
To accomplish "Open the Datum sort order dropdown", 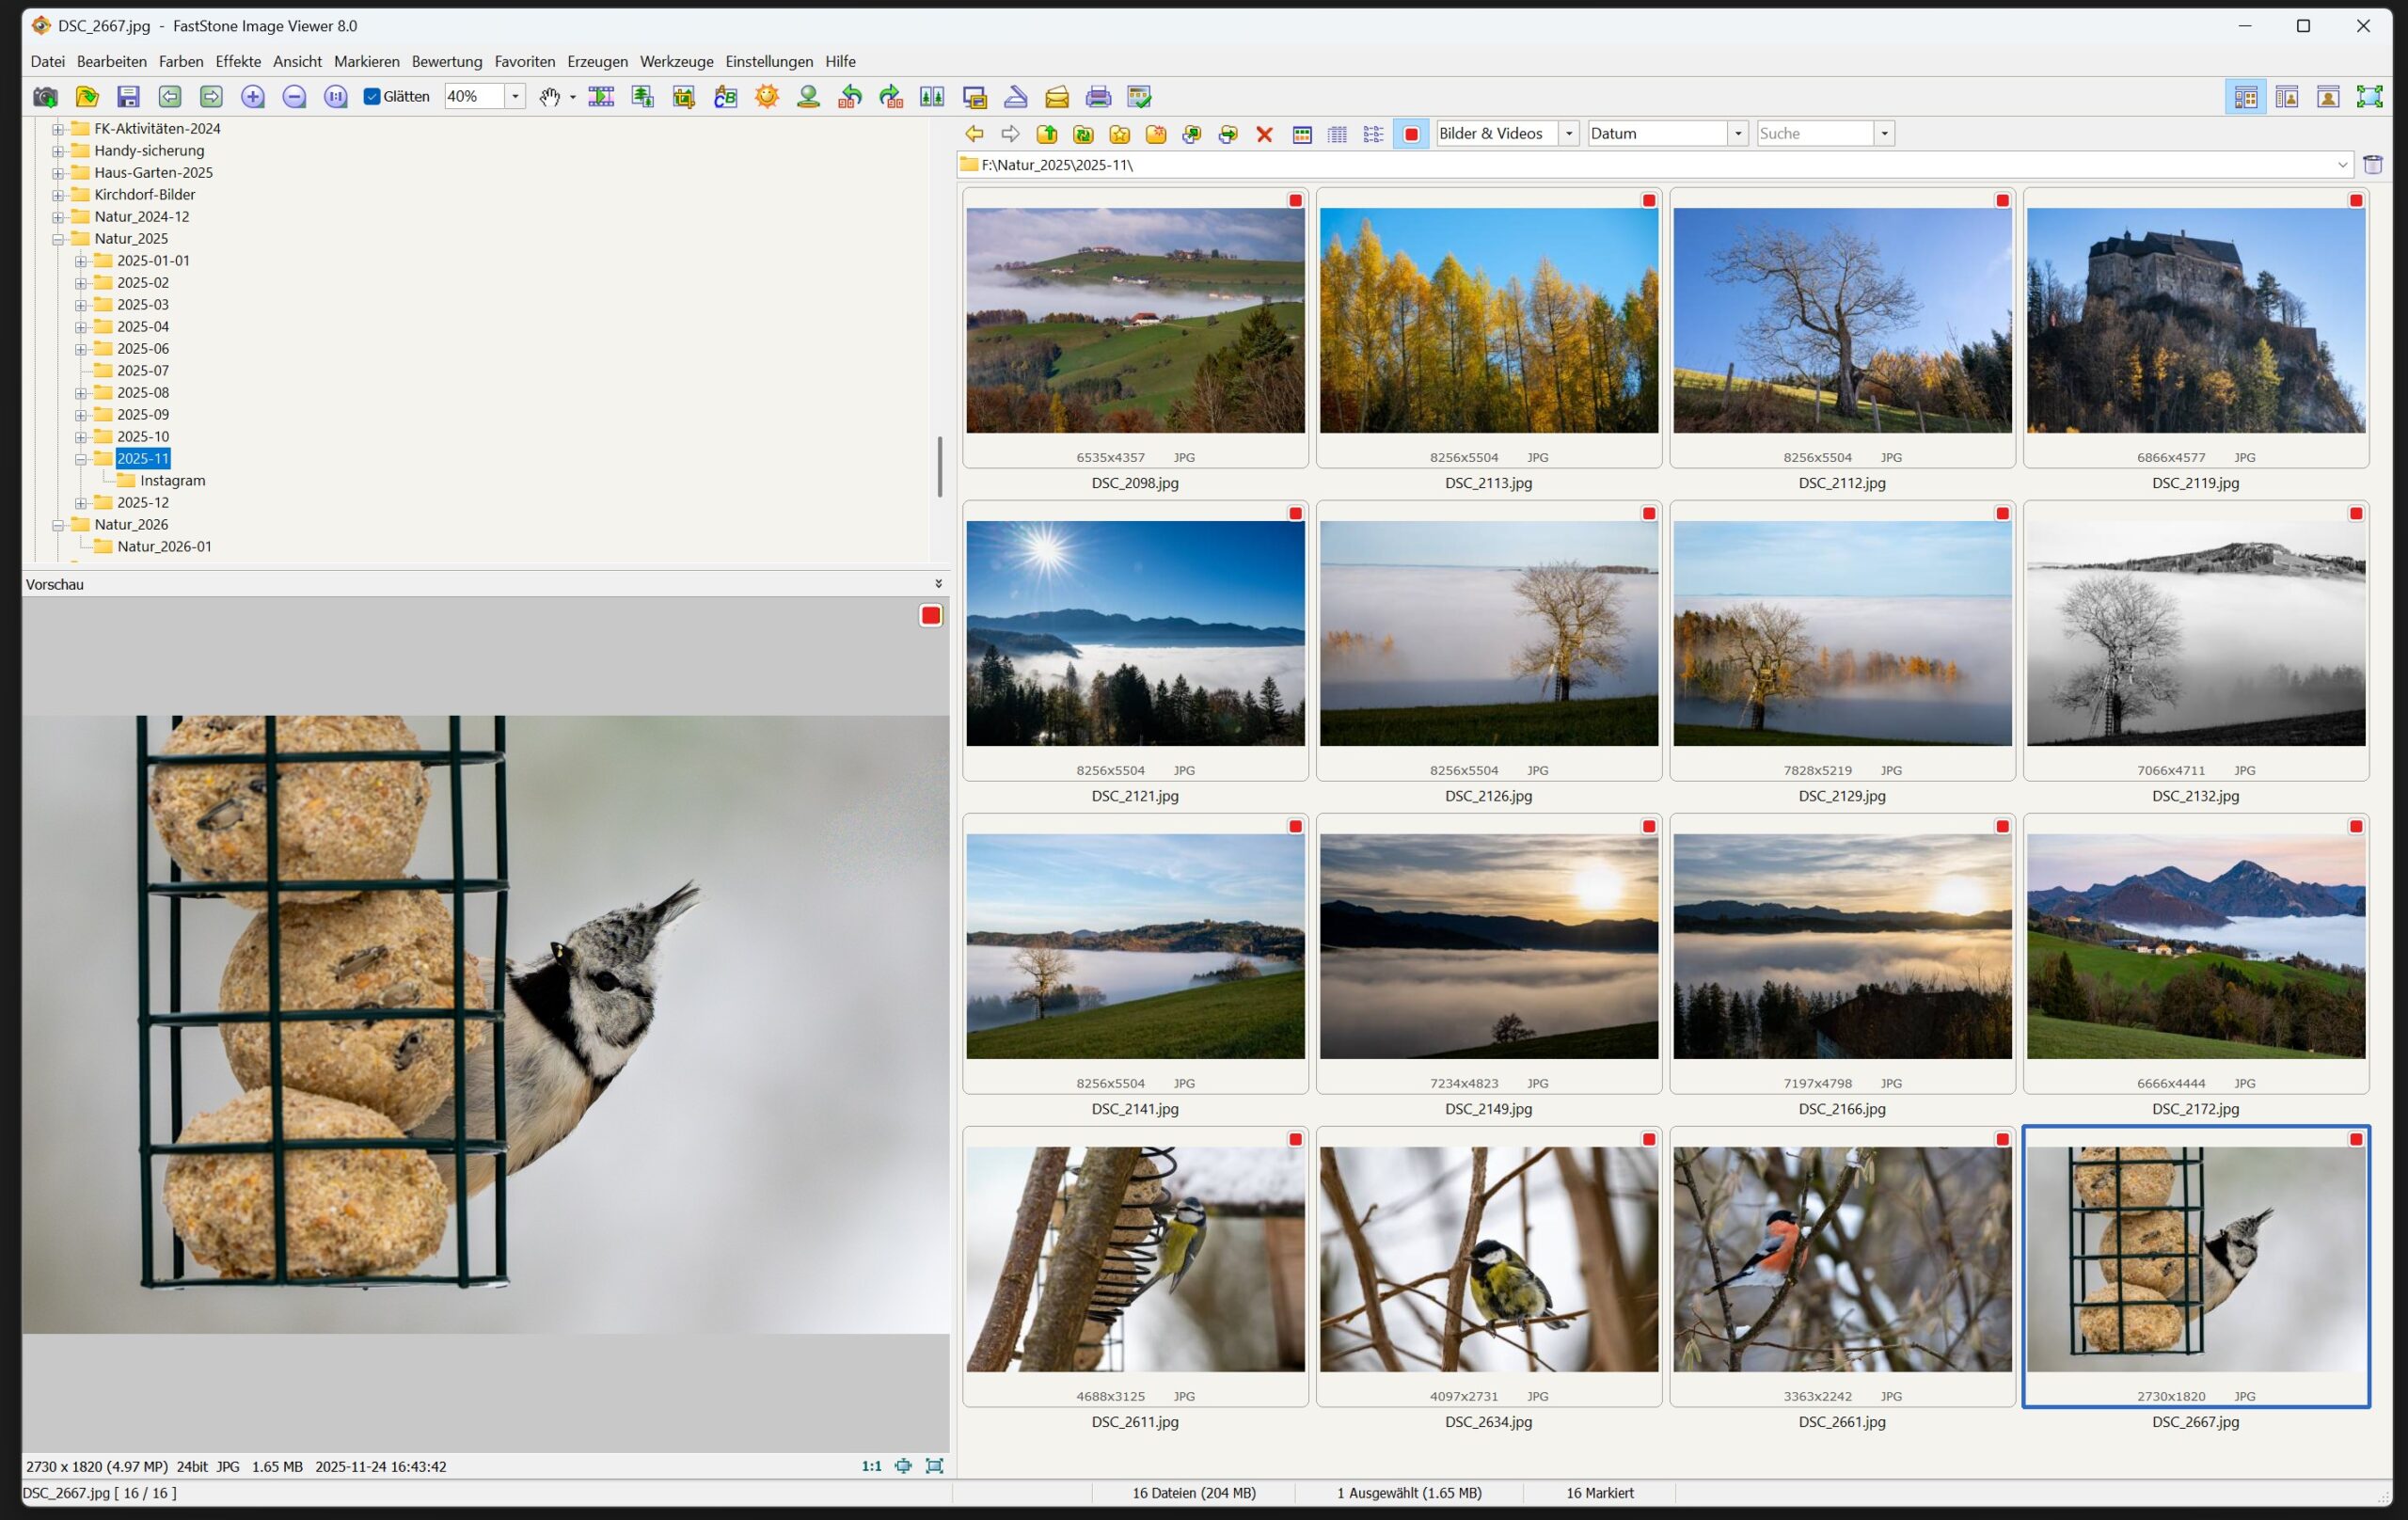I will (1738, 134).
